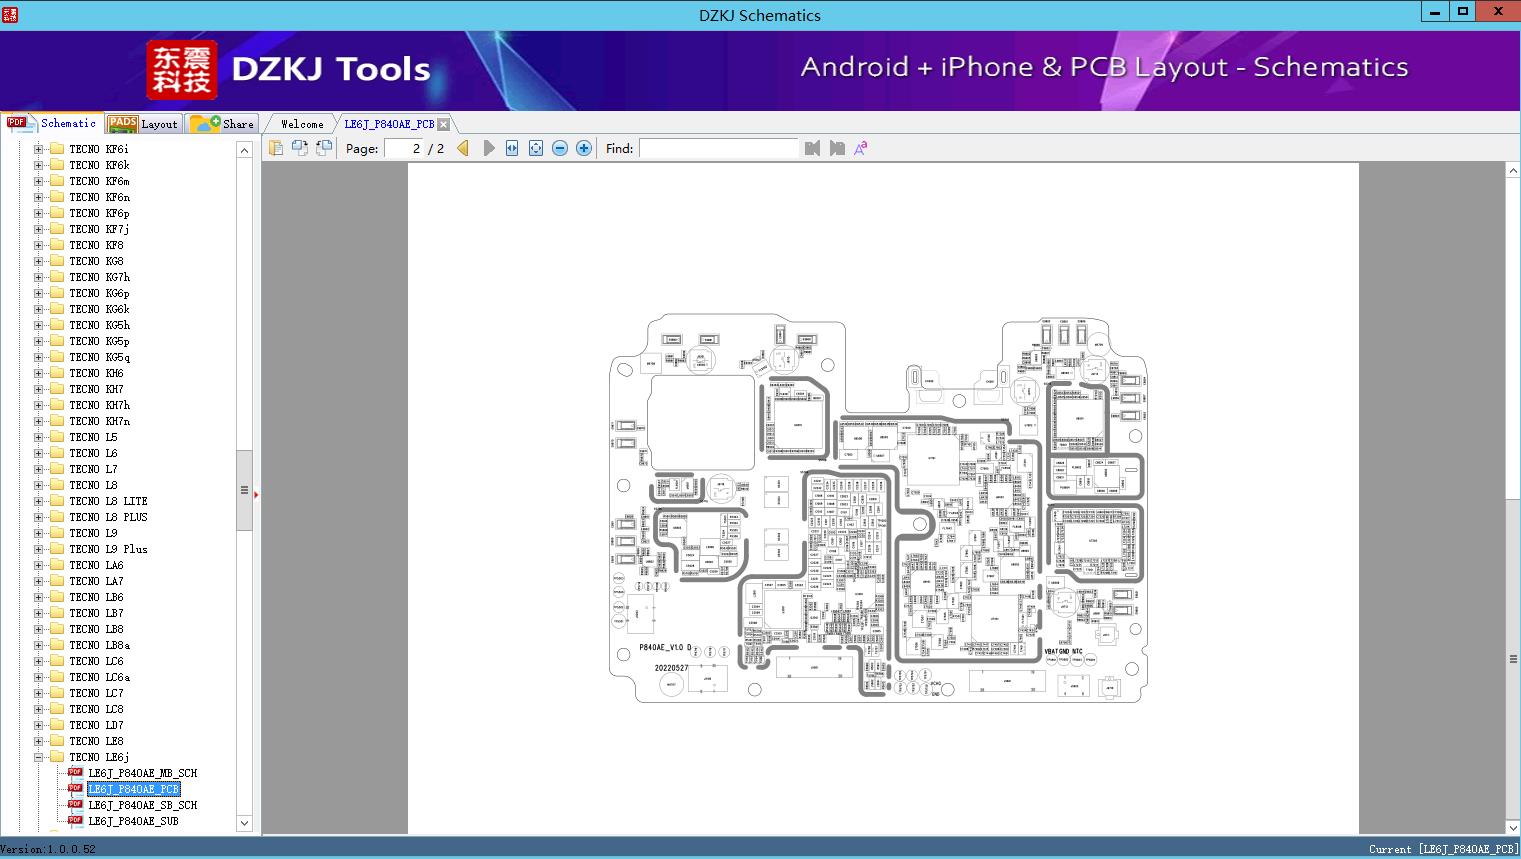Click the PDF icon of LE6J_P840AE_SB_SCH
Screen dimensions: 1521x859
(x=75, y=805)
